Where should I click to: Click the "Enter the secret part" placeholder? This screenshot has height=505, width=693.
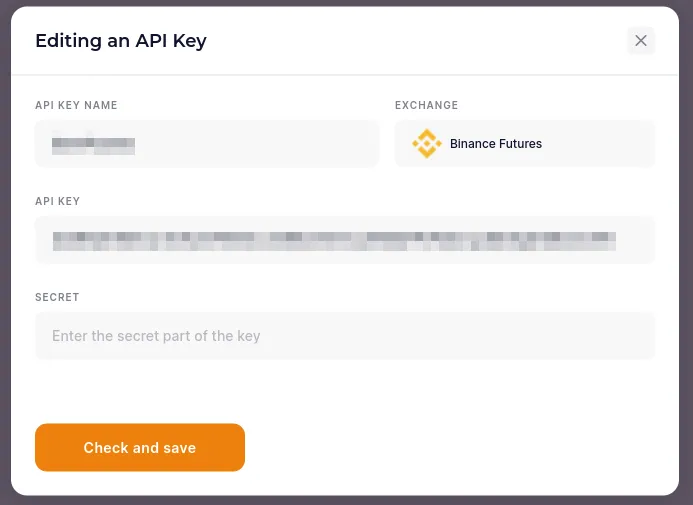tap(156, 336)
